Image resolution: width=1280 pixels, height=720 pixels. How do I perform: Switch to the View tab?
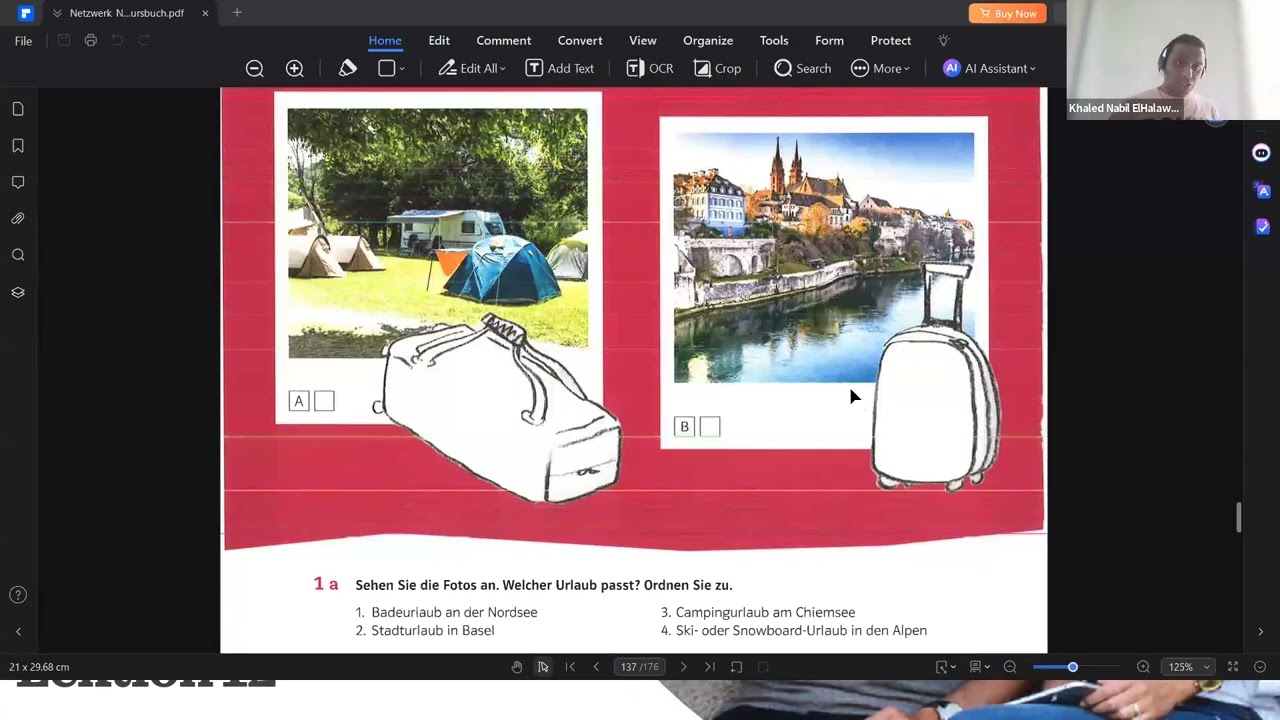coord(643,40)
